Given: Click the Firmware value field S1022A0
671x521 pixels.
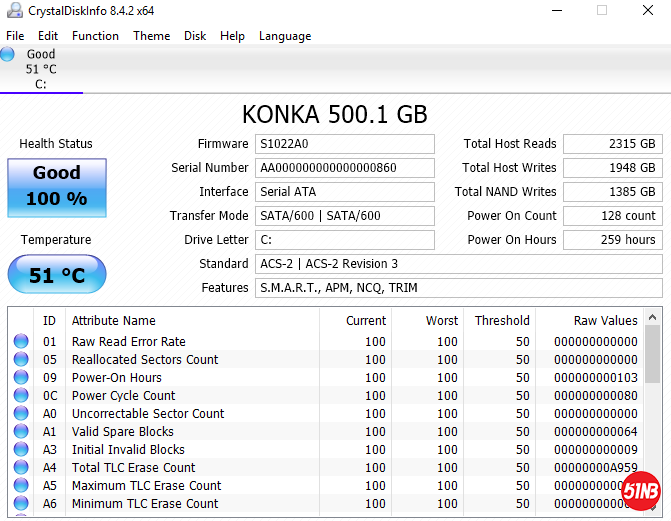Looking at the screenshot, I should [x=345, y=144].
